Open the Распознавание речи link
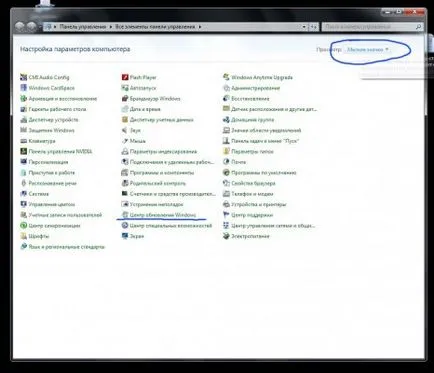This screenshot has height=373, width=434. (x=52, y=183)
